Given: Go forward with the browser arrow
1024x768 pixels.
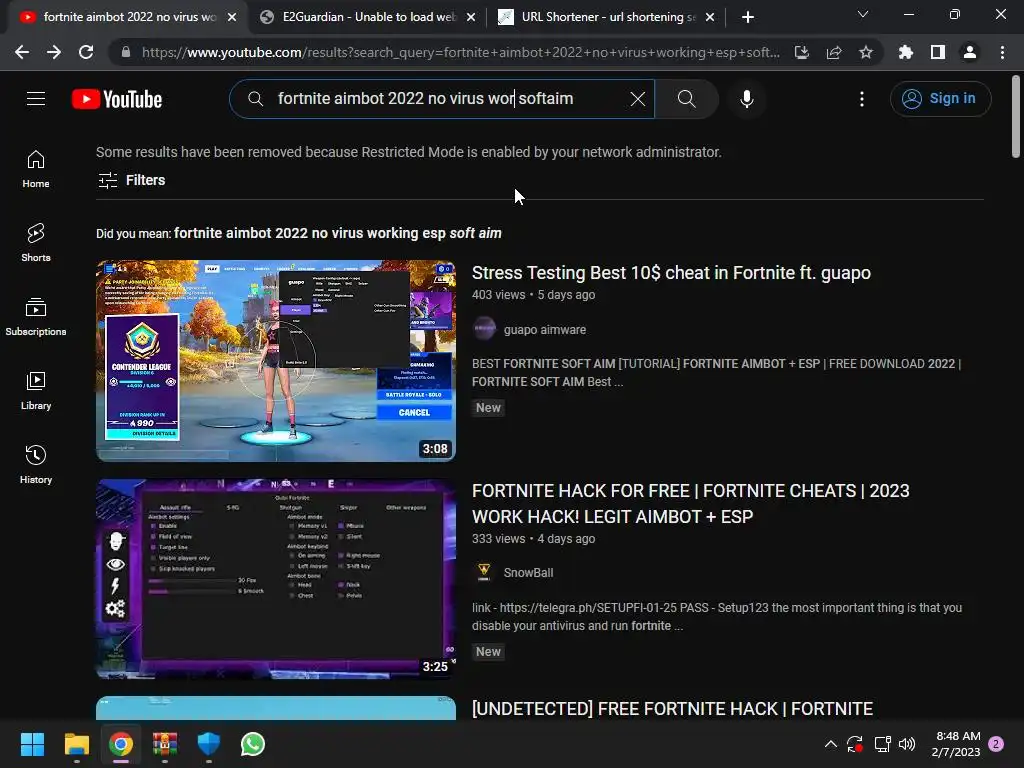Looking at the screenshot, I should coord(54,52).
